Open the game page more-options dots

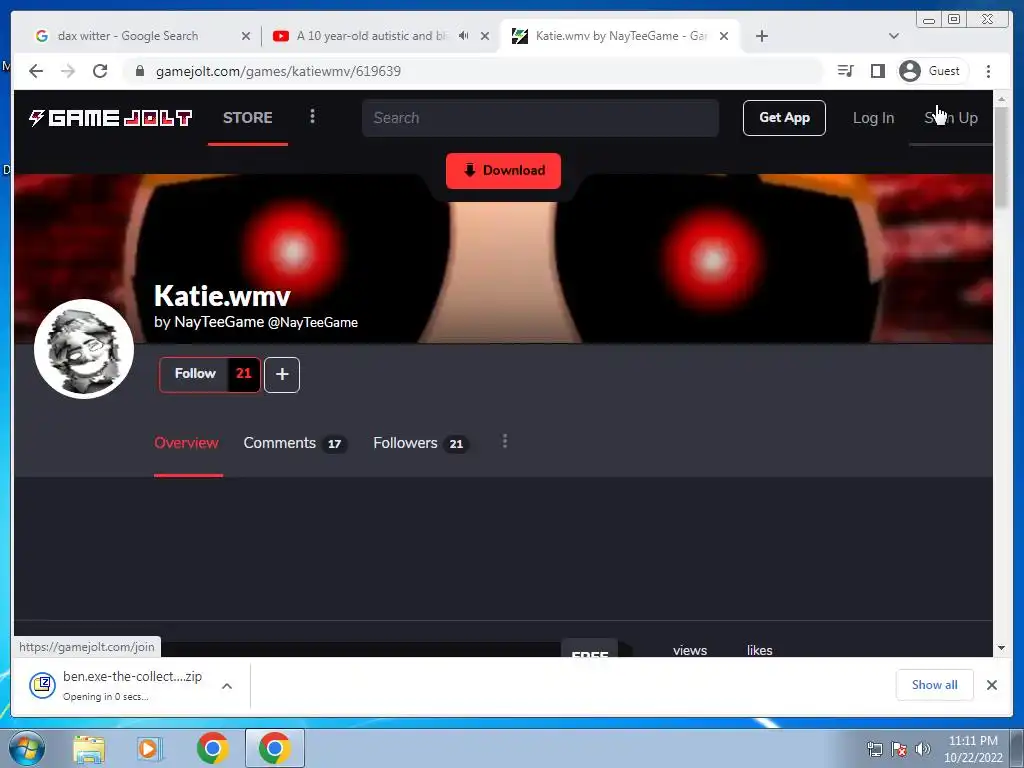505,442
